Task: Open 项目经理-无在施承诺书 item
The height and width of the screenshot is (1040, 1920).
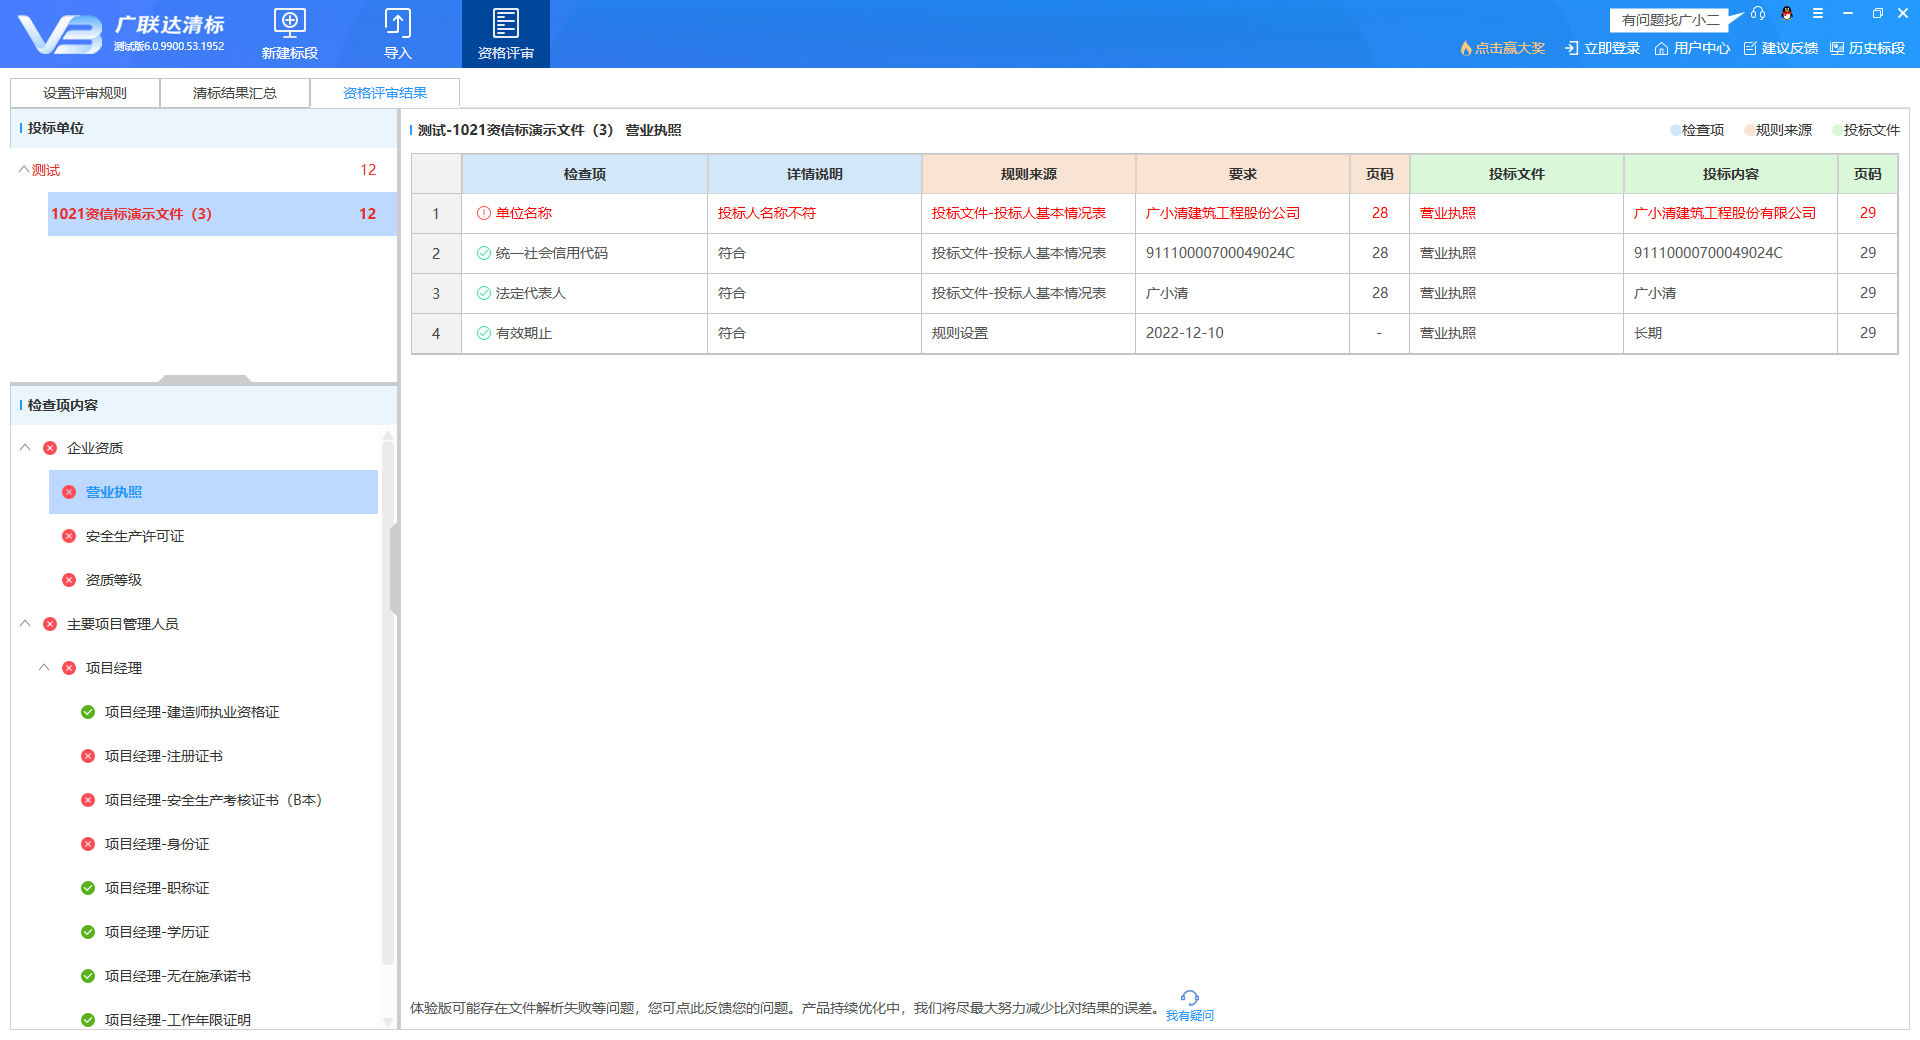Action: point(178,976)
